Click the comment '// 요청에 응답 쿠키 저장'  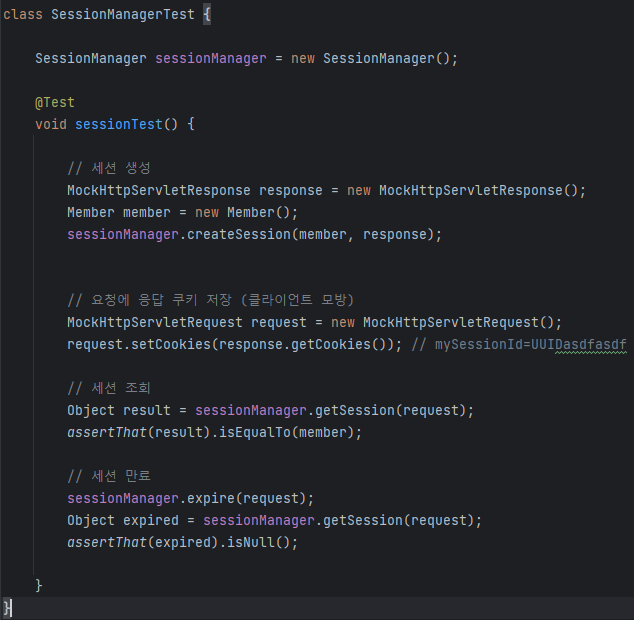149,300
